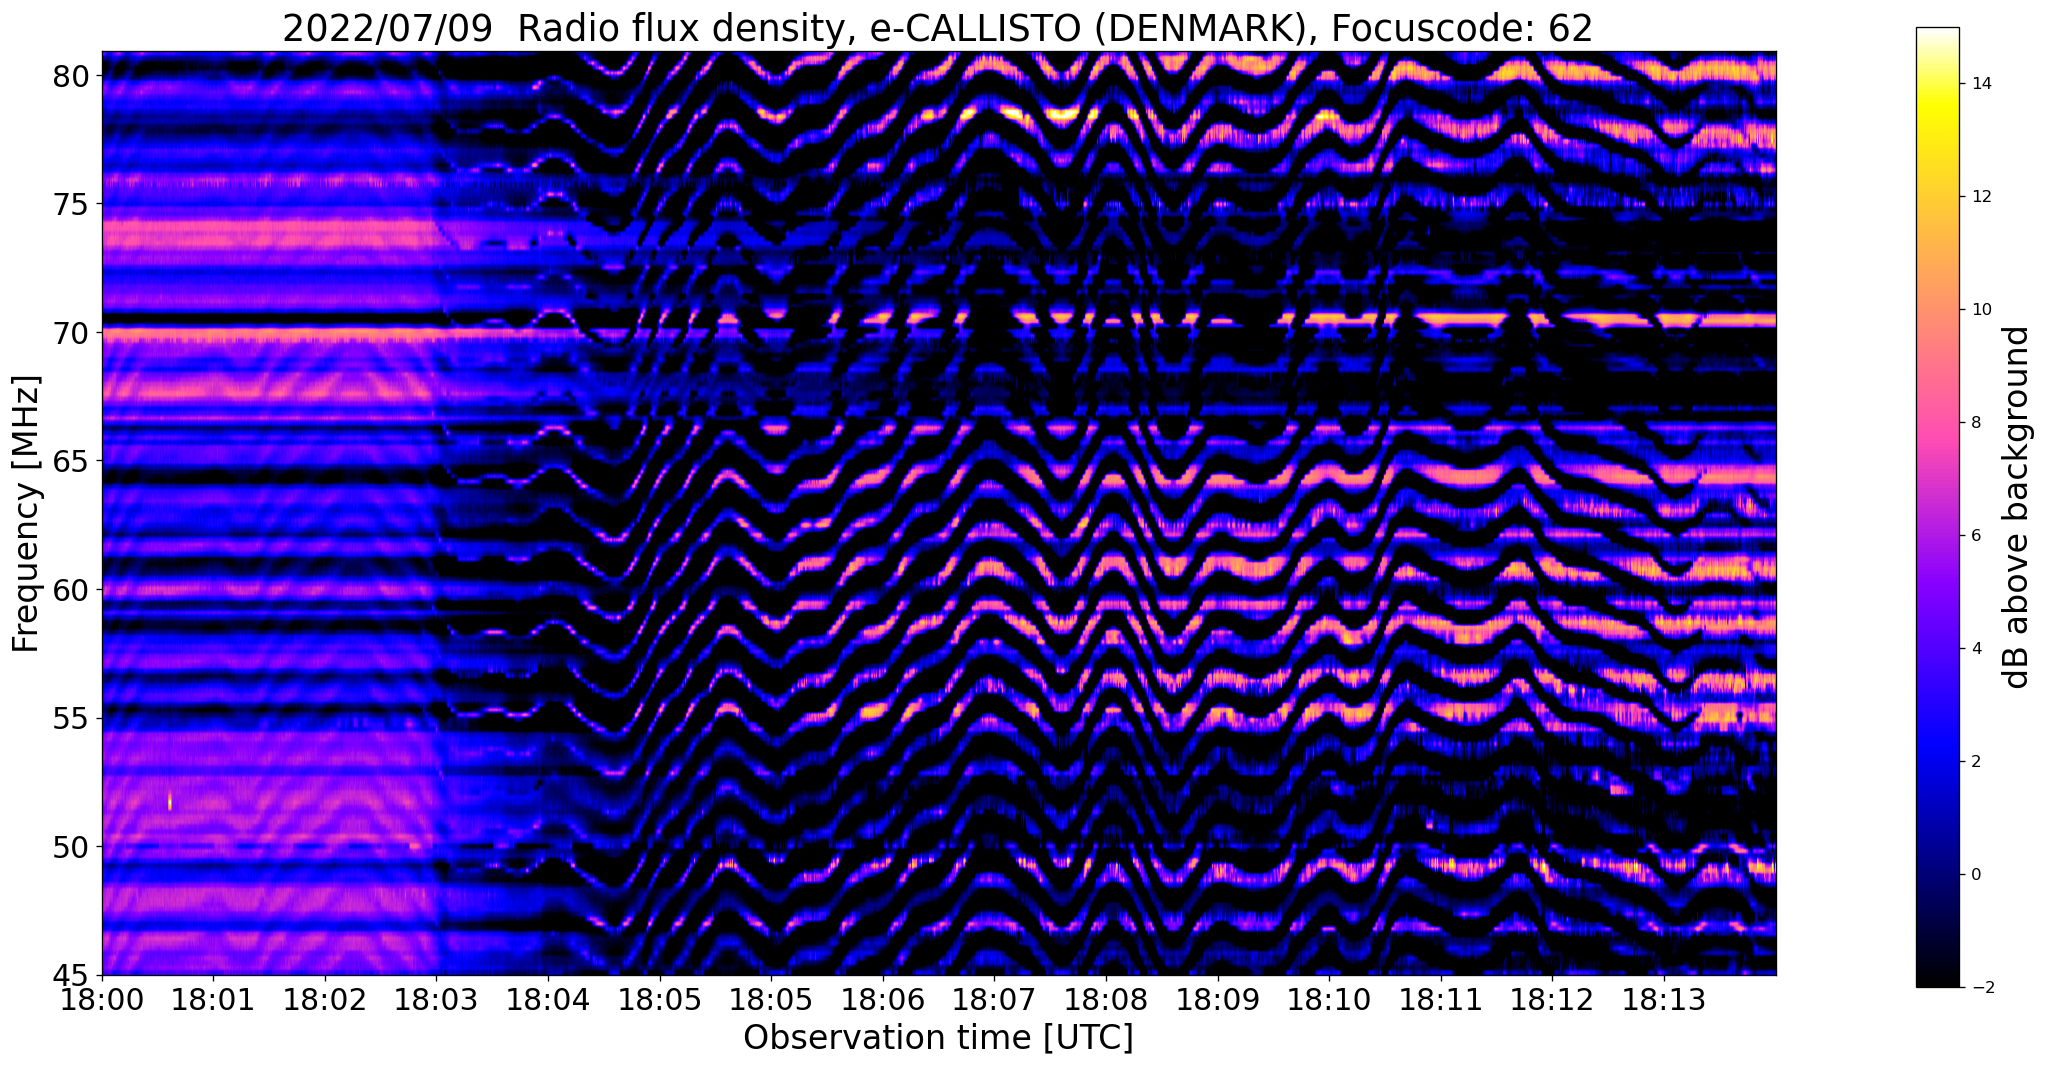Click the 18:09 time tick label
This screenshot has height=1067, width=2047.
pyautogui.click(x=1218, y=1000)
